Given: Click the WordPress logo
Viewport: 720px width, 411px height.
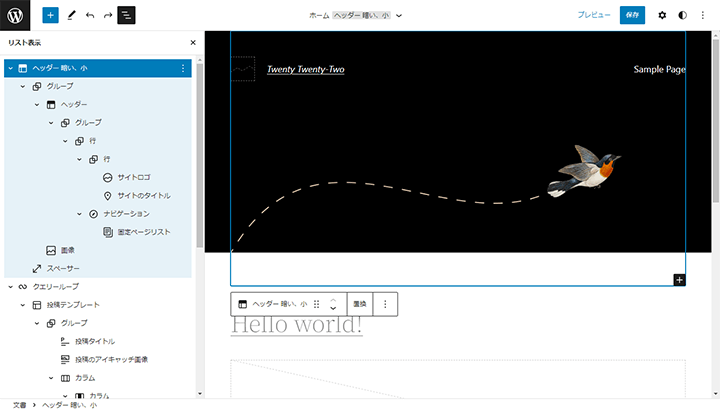Looking at the screenshot, I should pyautogui.click(x=16, y=15).
